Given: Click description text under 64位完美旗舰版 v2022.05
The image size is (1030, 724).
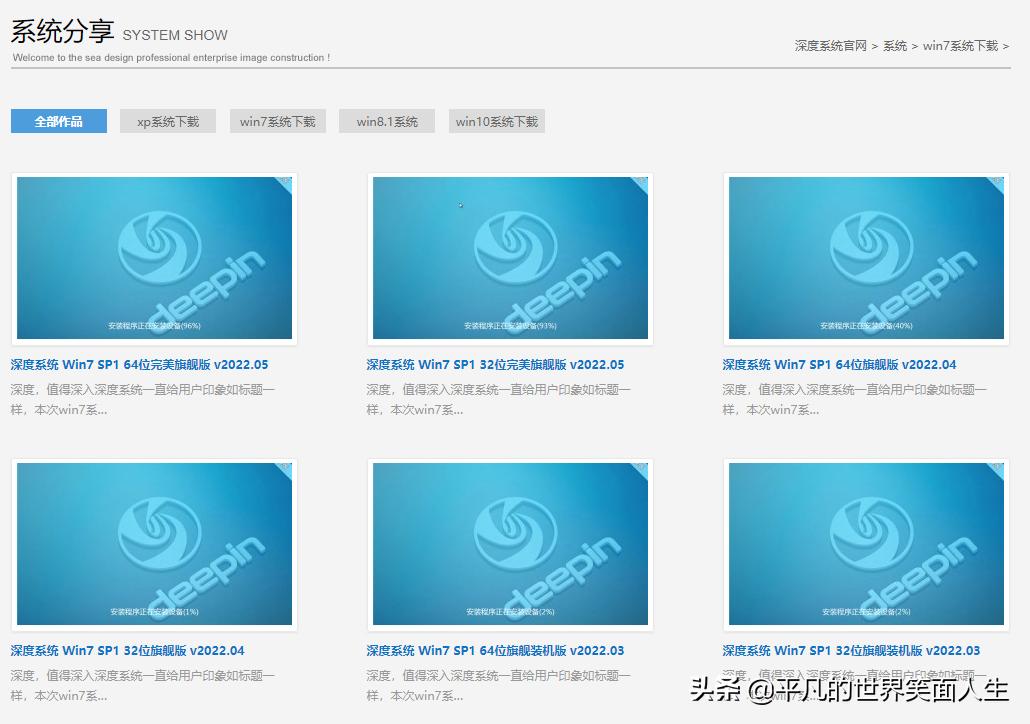Looking at the screenshot, I should pyautogui.click(x=143, y=399).
